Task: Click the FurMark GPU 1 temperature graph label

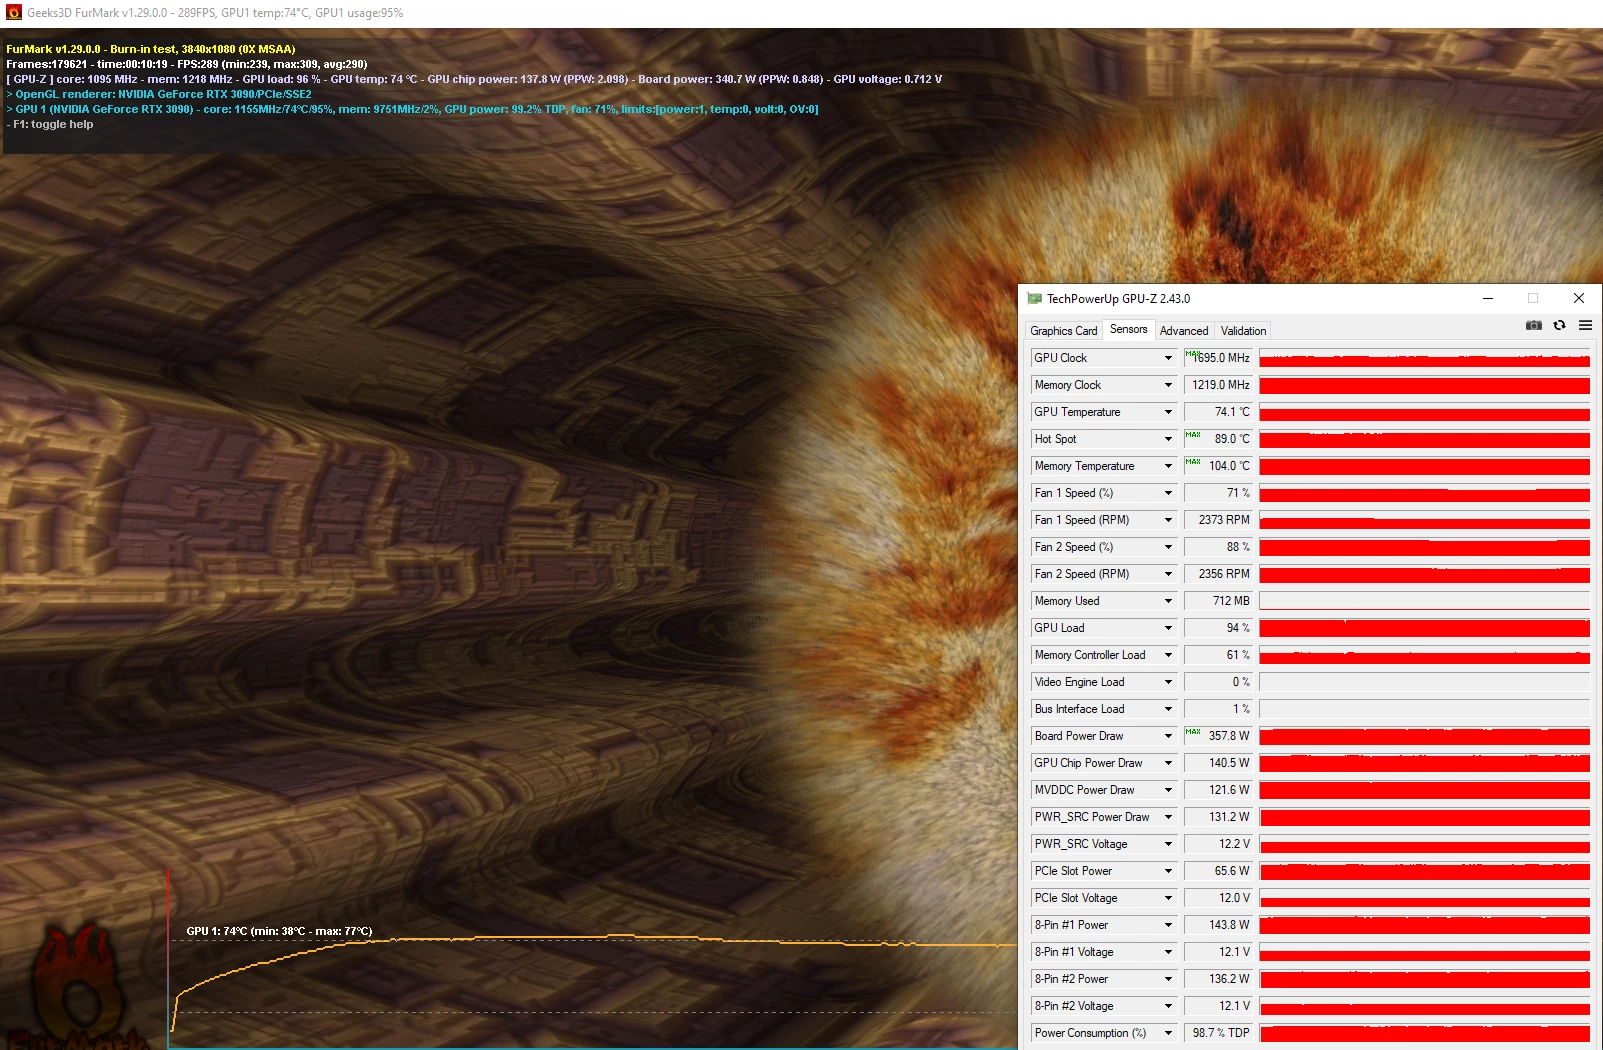Action: tap(279, 931)
